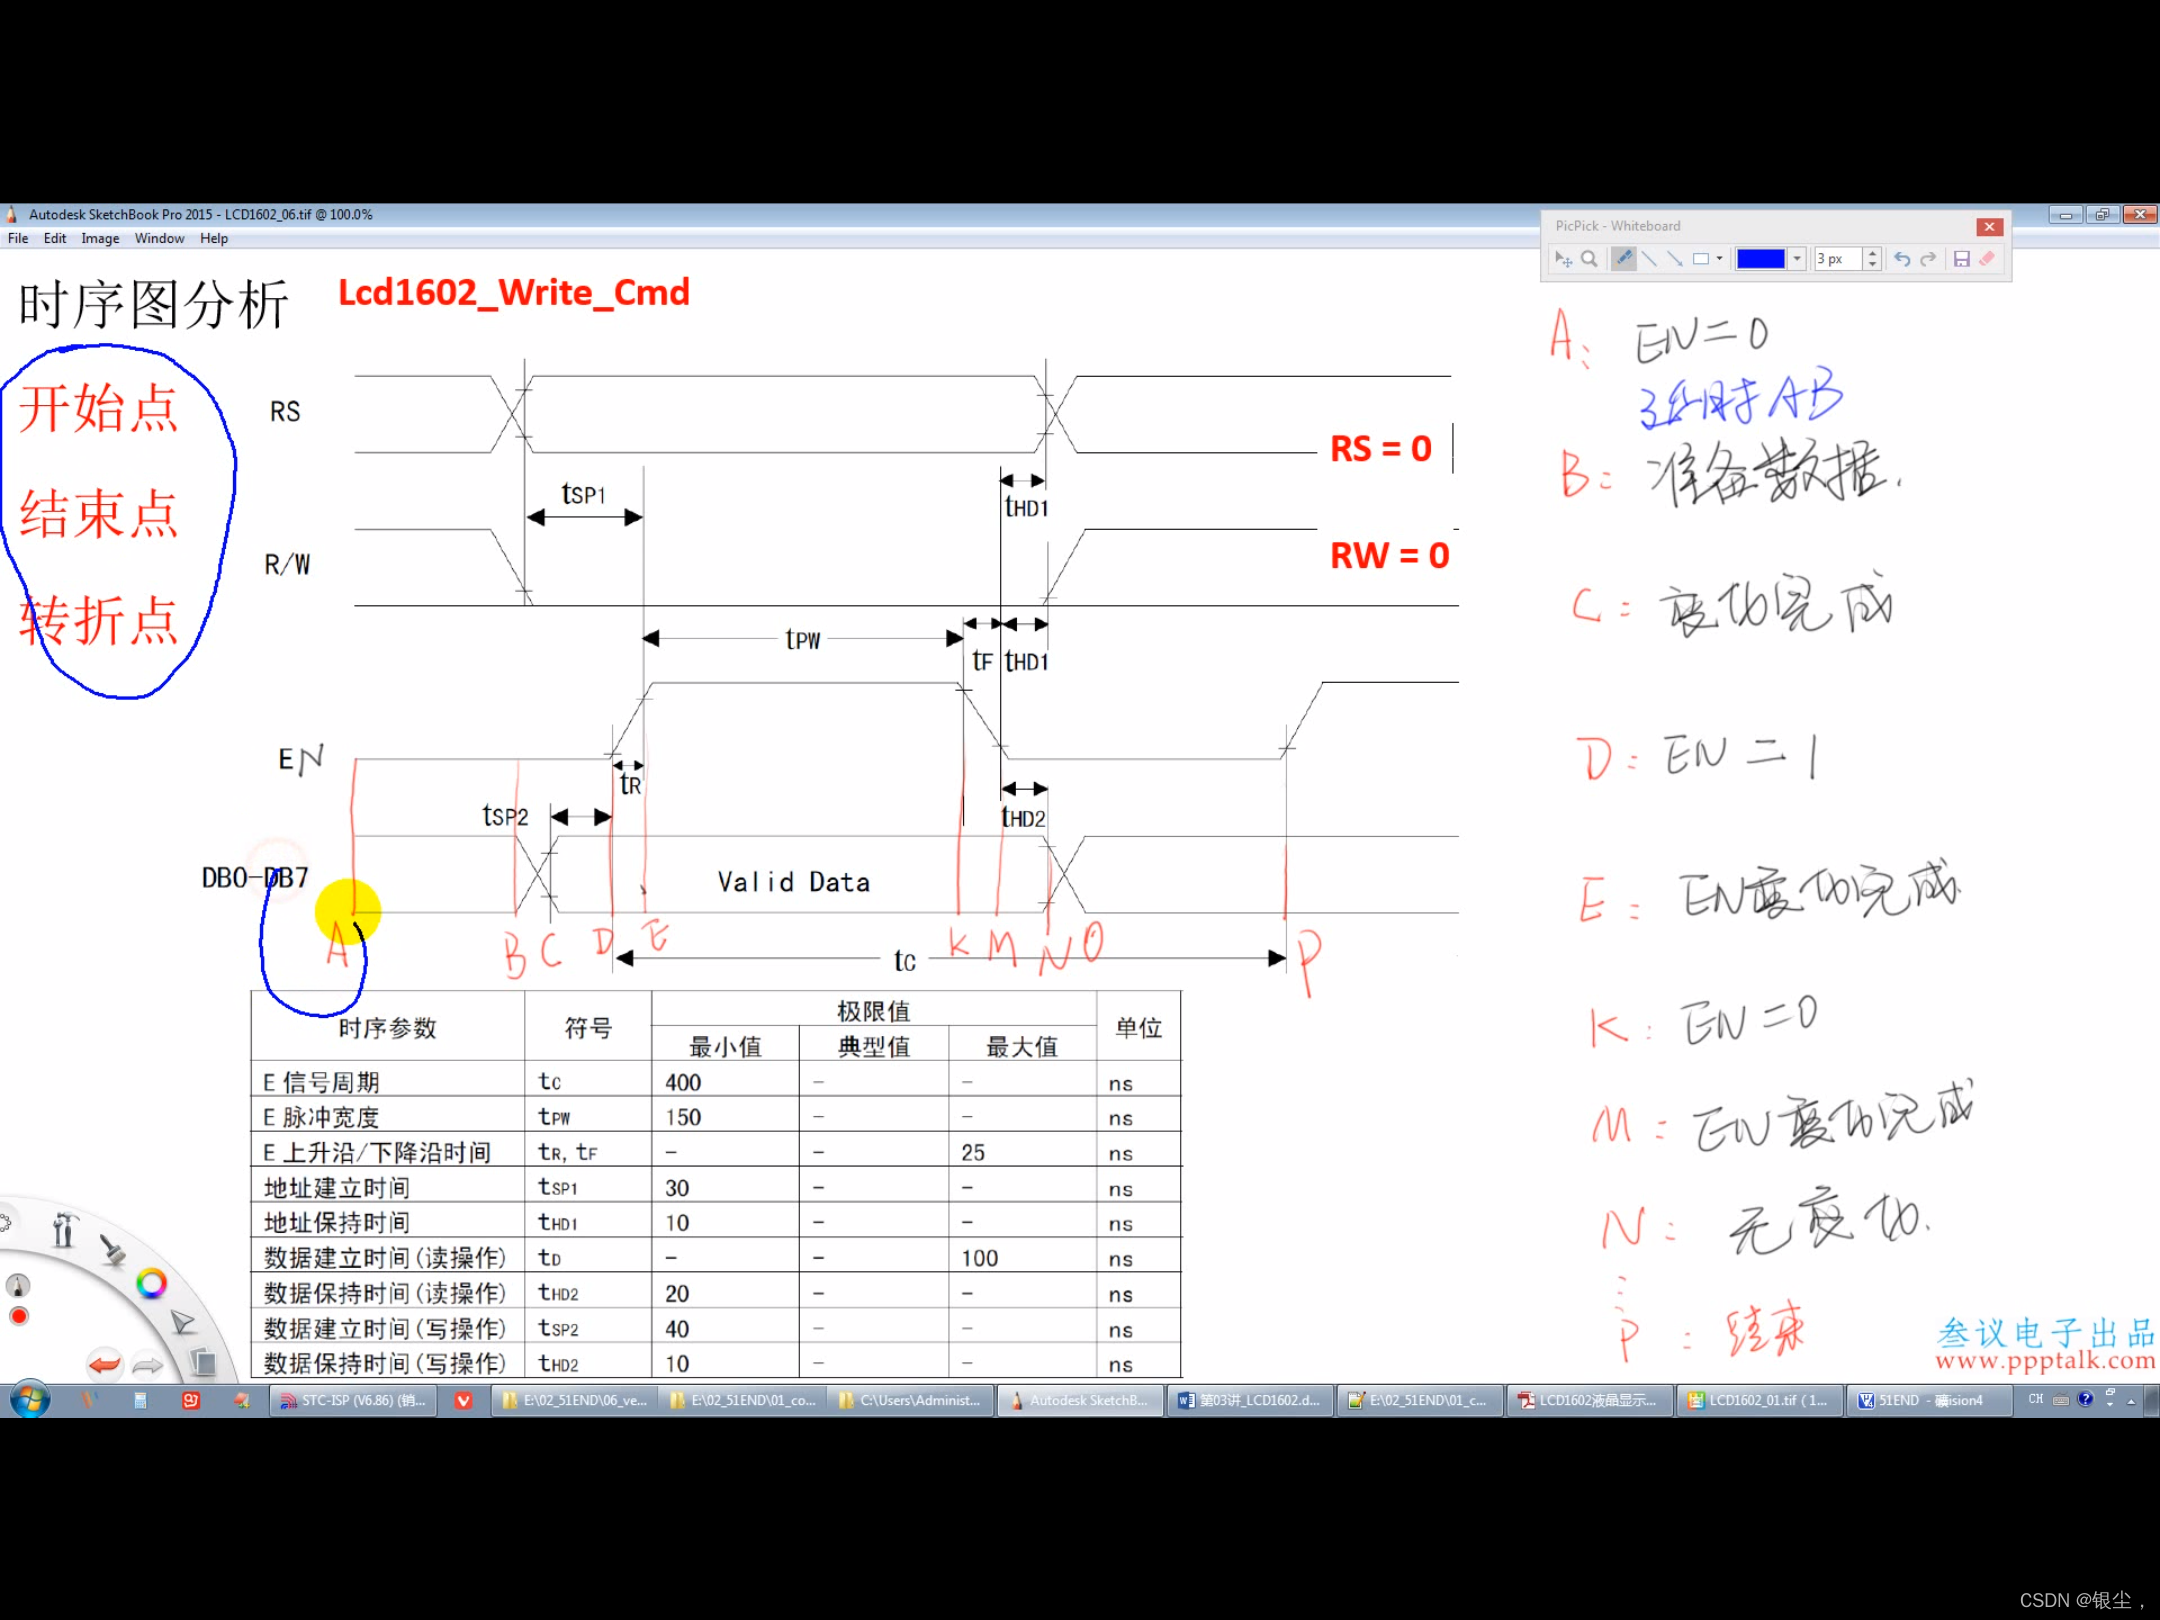The image size is (2160, 1620).
Task: Decrease pen width with down stepper
Action: [x=1872, y=265]
